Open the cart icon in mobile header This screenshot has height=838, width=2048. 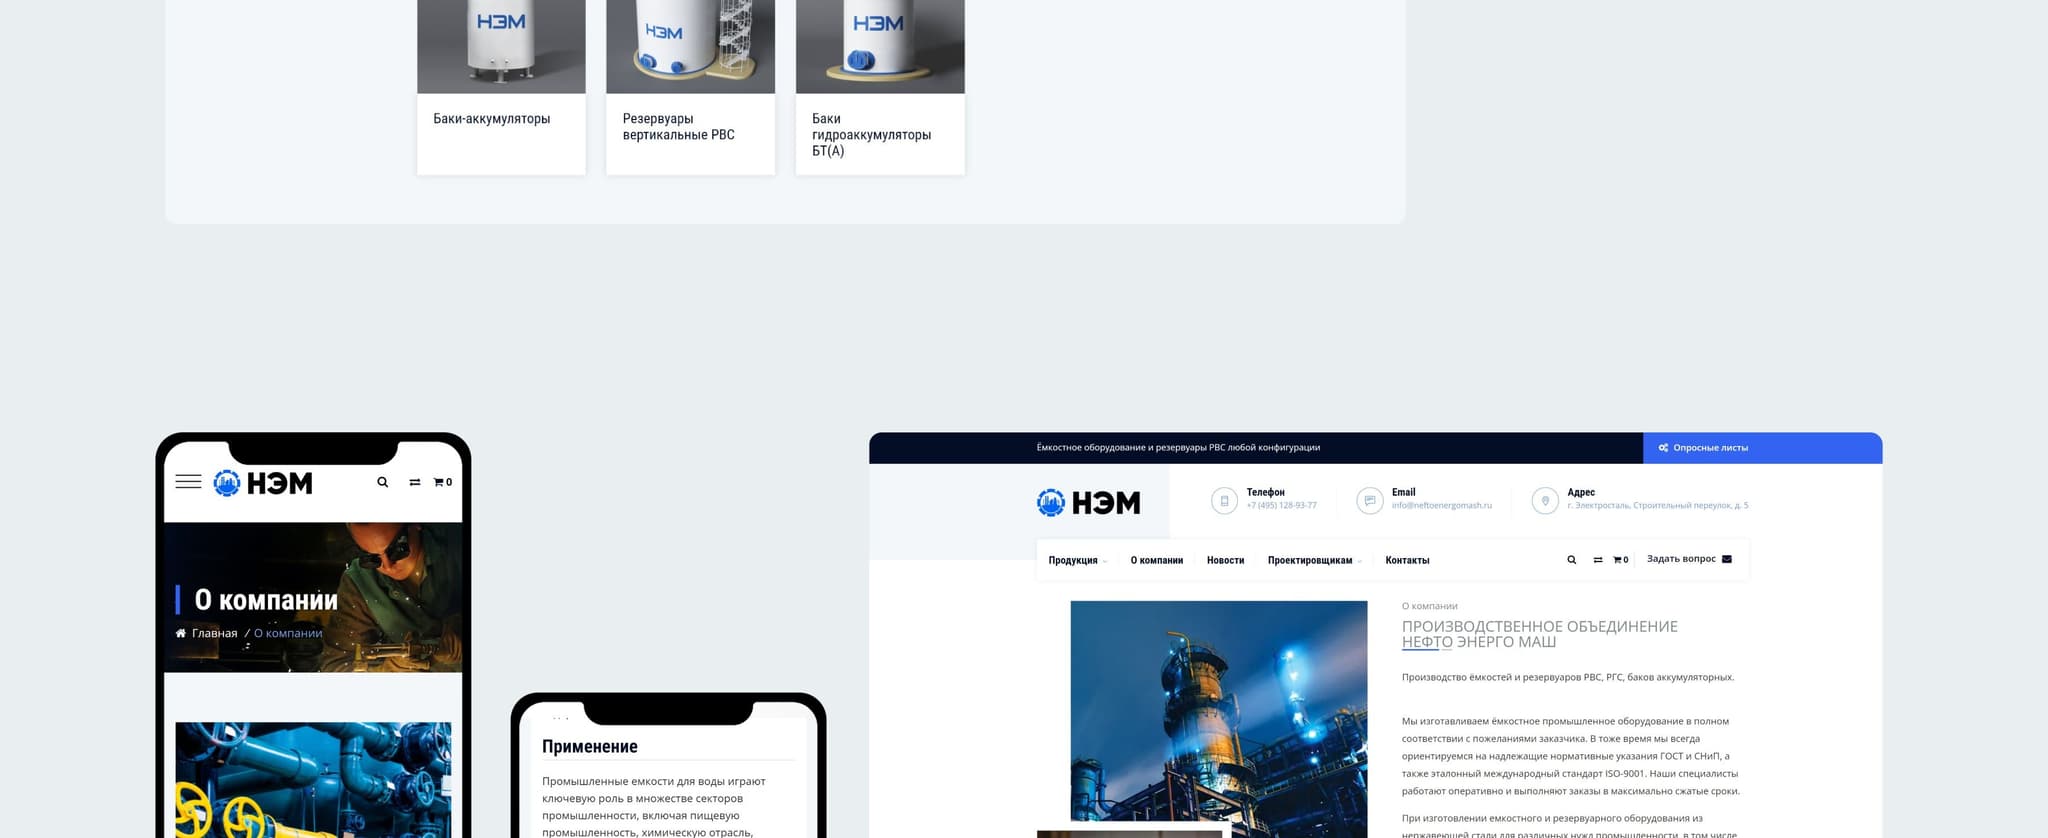click(441, 482)
